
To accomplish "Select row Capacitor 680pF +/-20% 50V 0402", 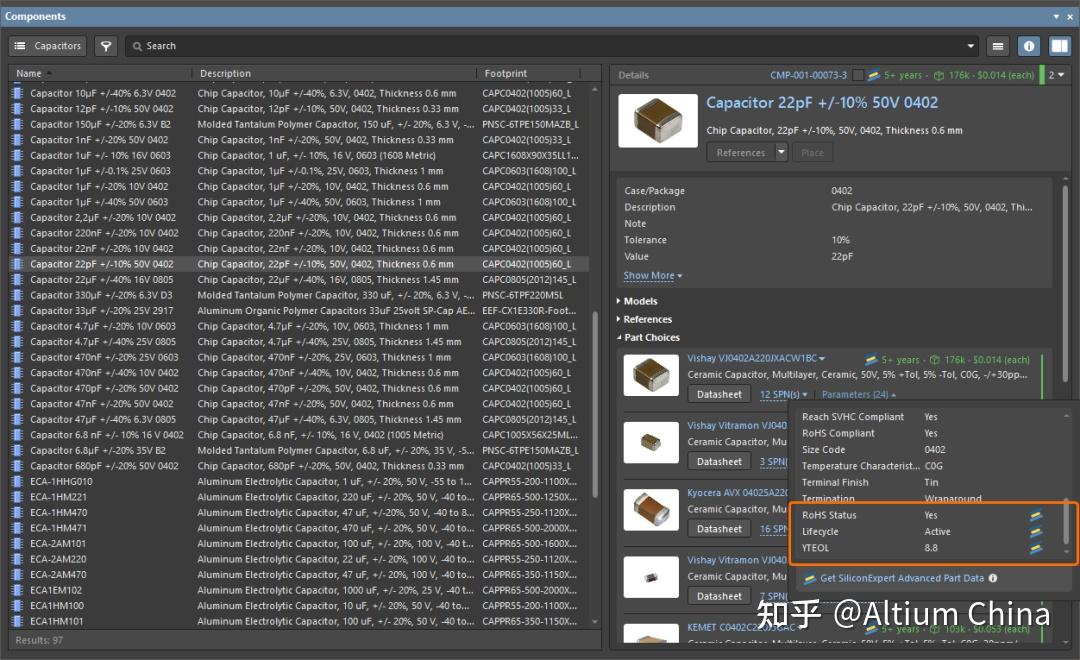I will pyautogui.click(x=299, y=466).
